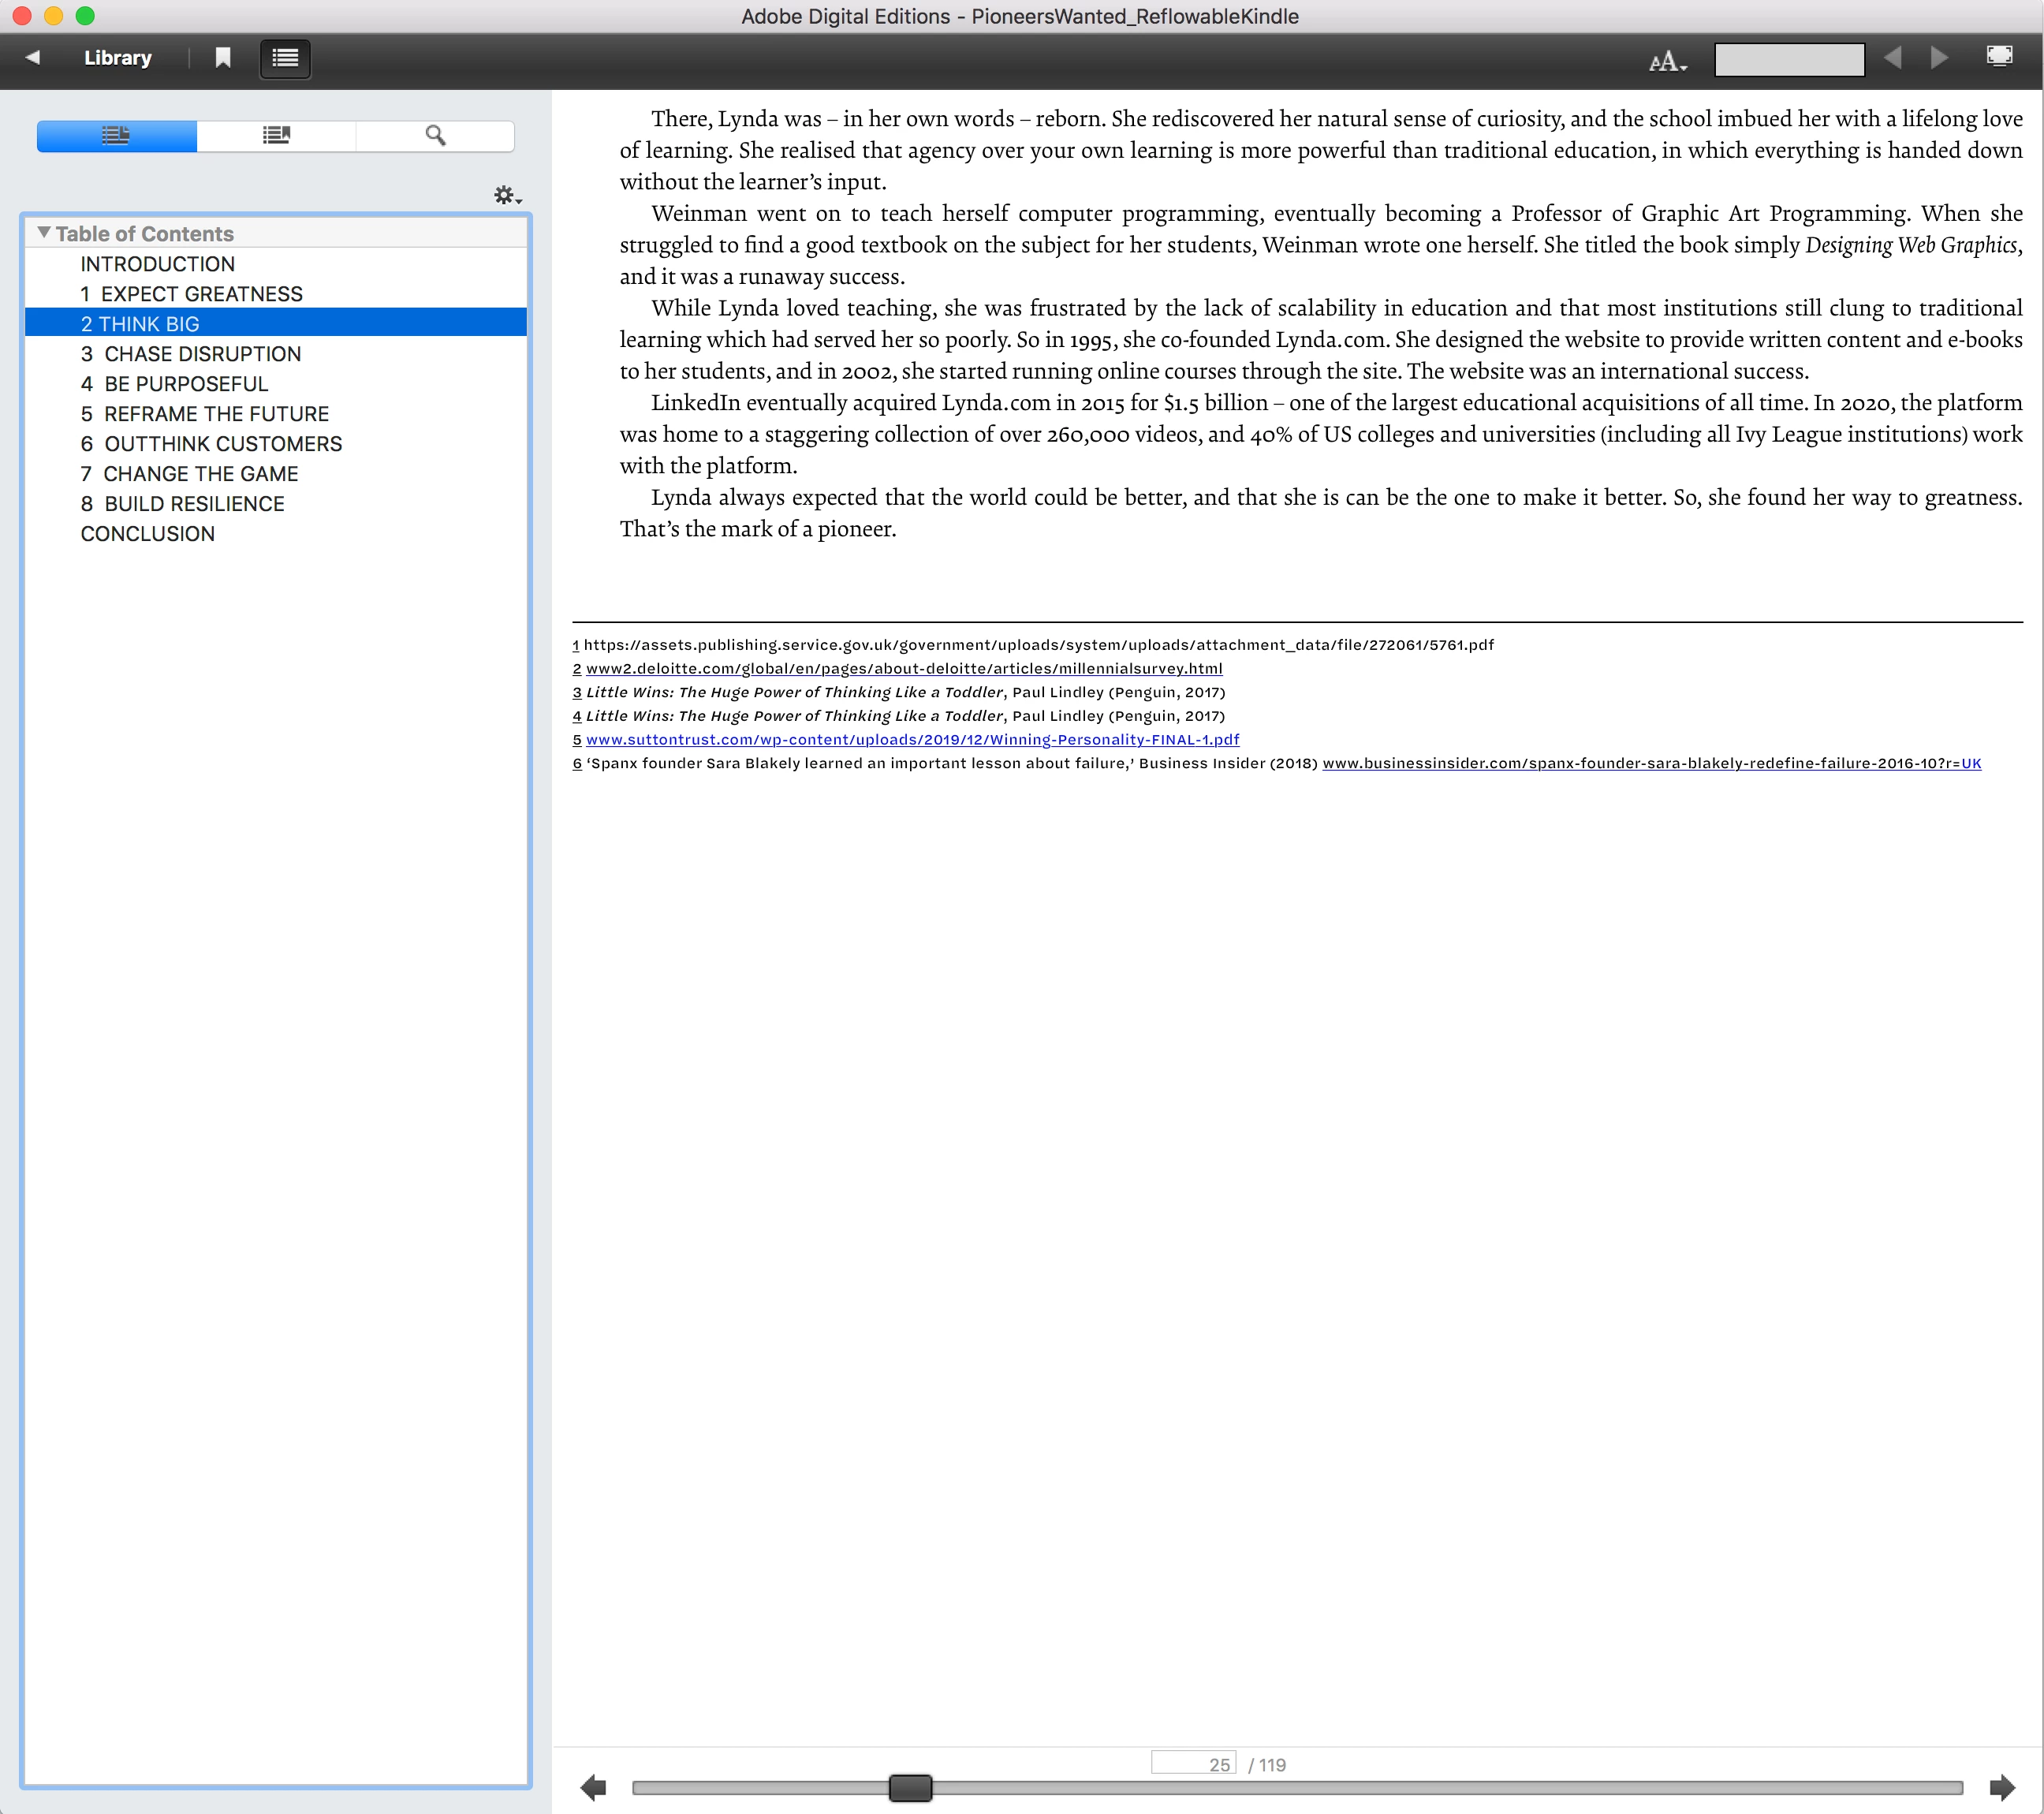This screenshot has height=1814, width=2044.
Task: Open the Search panel tab
Action: [435, 135]
